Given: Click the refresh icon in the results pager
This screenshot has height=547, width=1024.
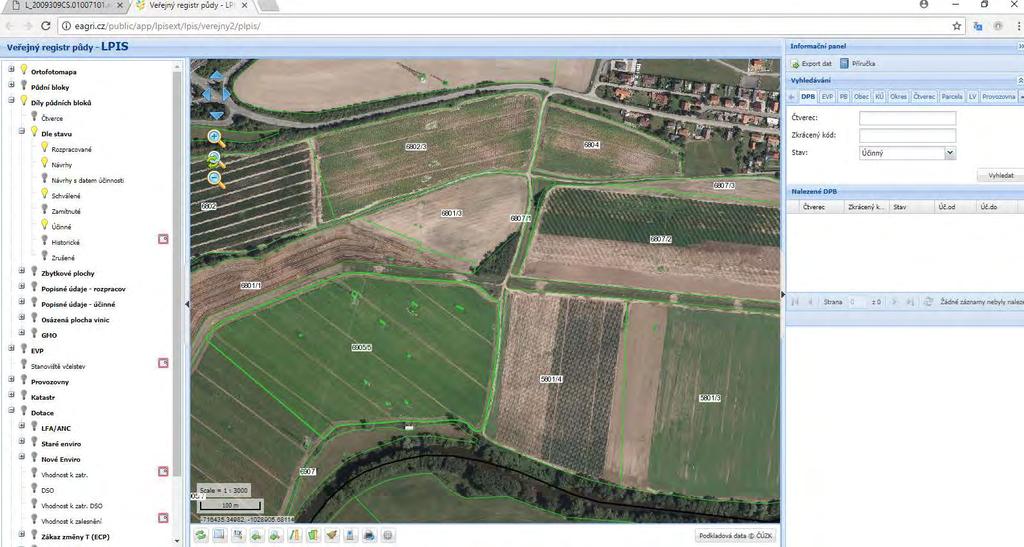Looking at the screenshot, I should click(x=928, y=302).
